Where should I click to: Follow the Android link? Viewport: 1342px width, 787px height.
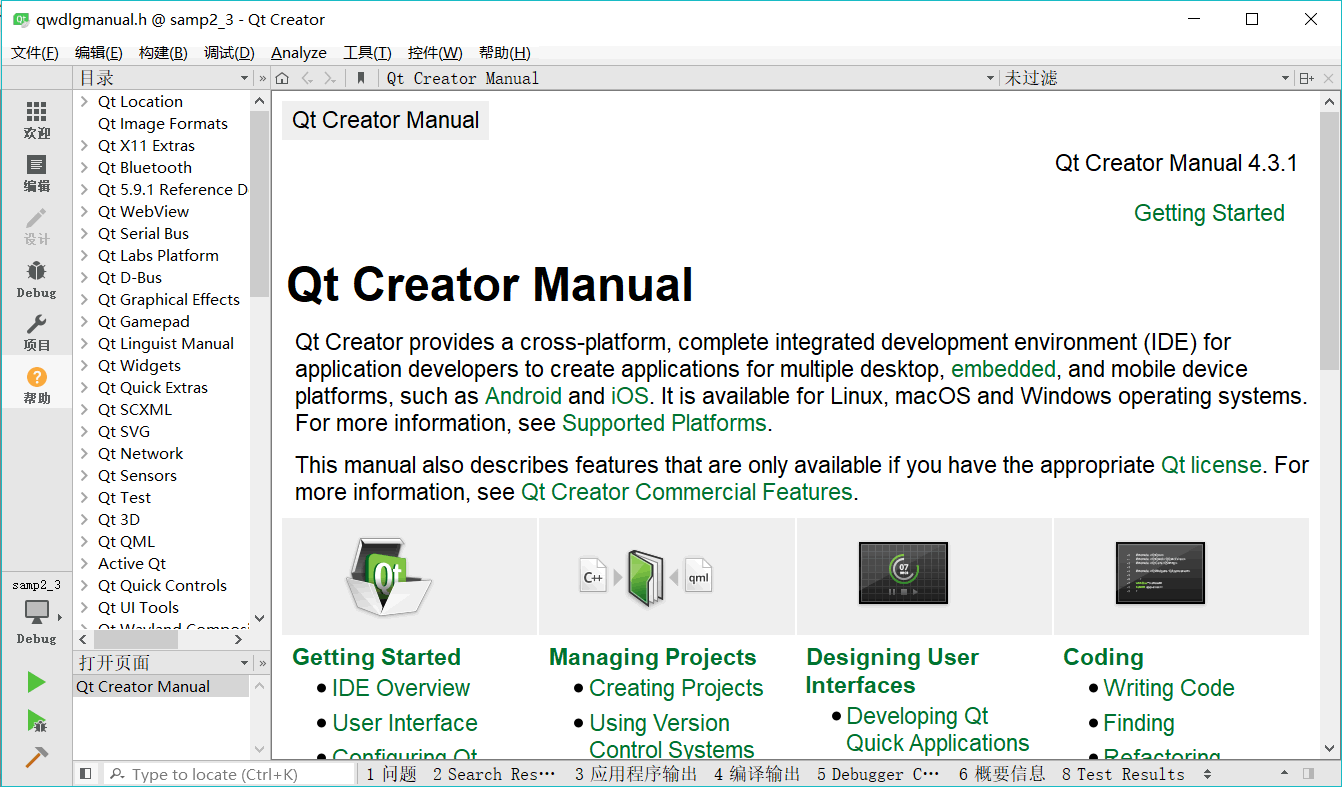(523, 397)
